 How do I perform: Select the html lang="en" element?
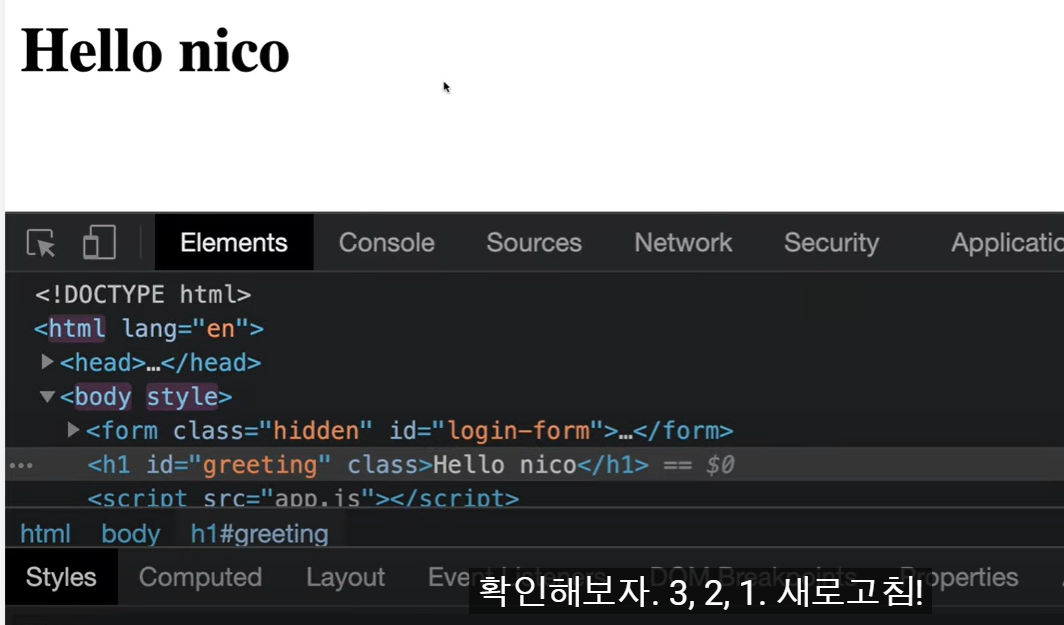pyautogui.click(x=149, y=328)
